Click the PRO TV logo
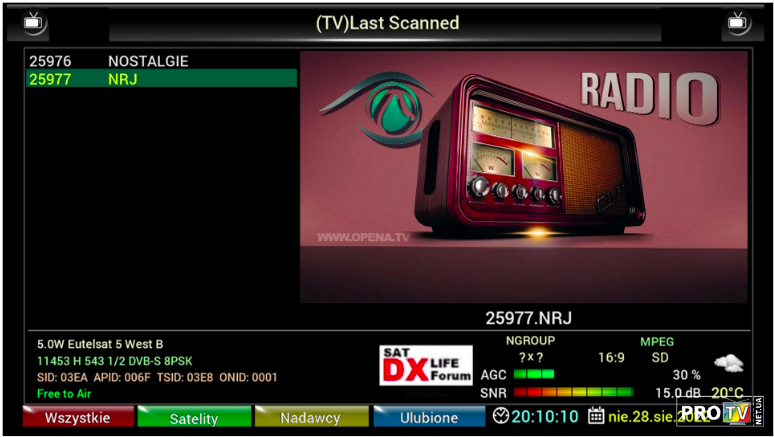 (716, 413)
